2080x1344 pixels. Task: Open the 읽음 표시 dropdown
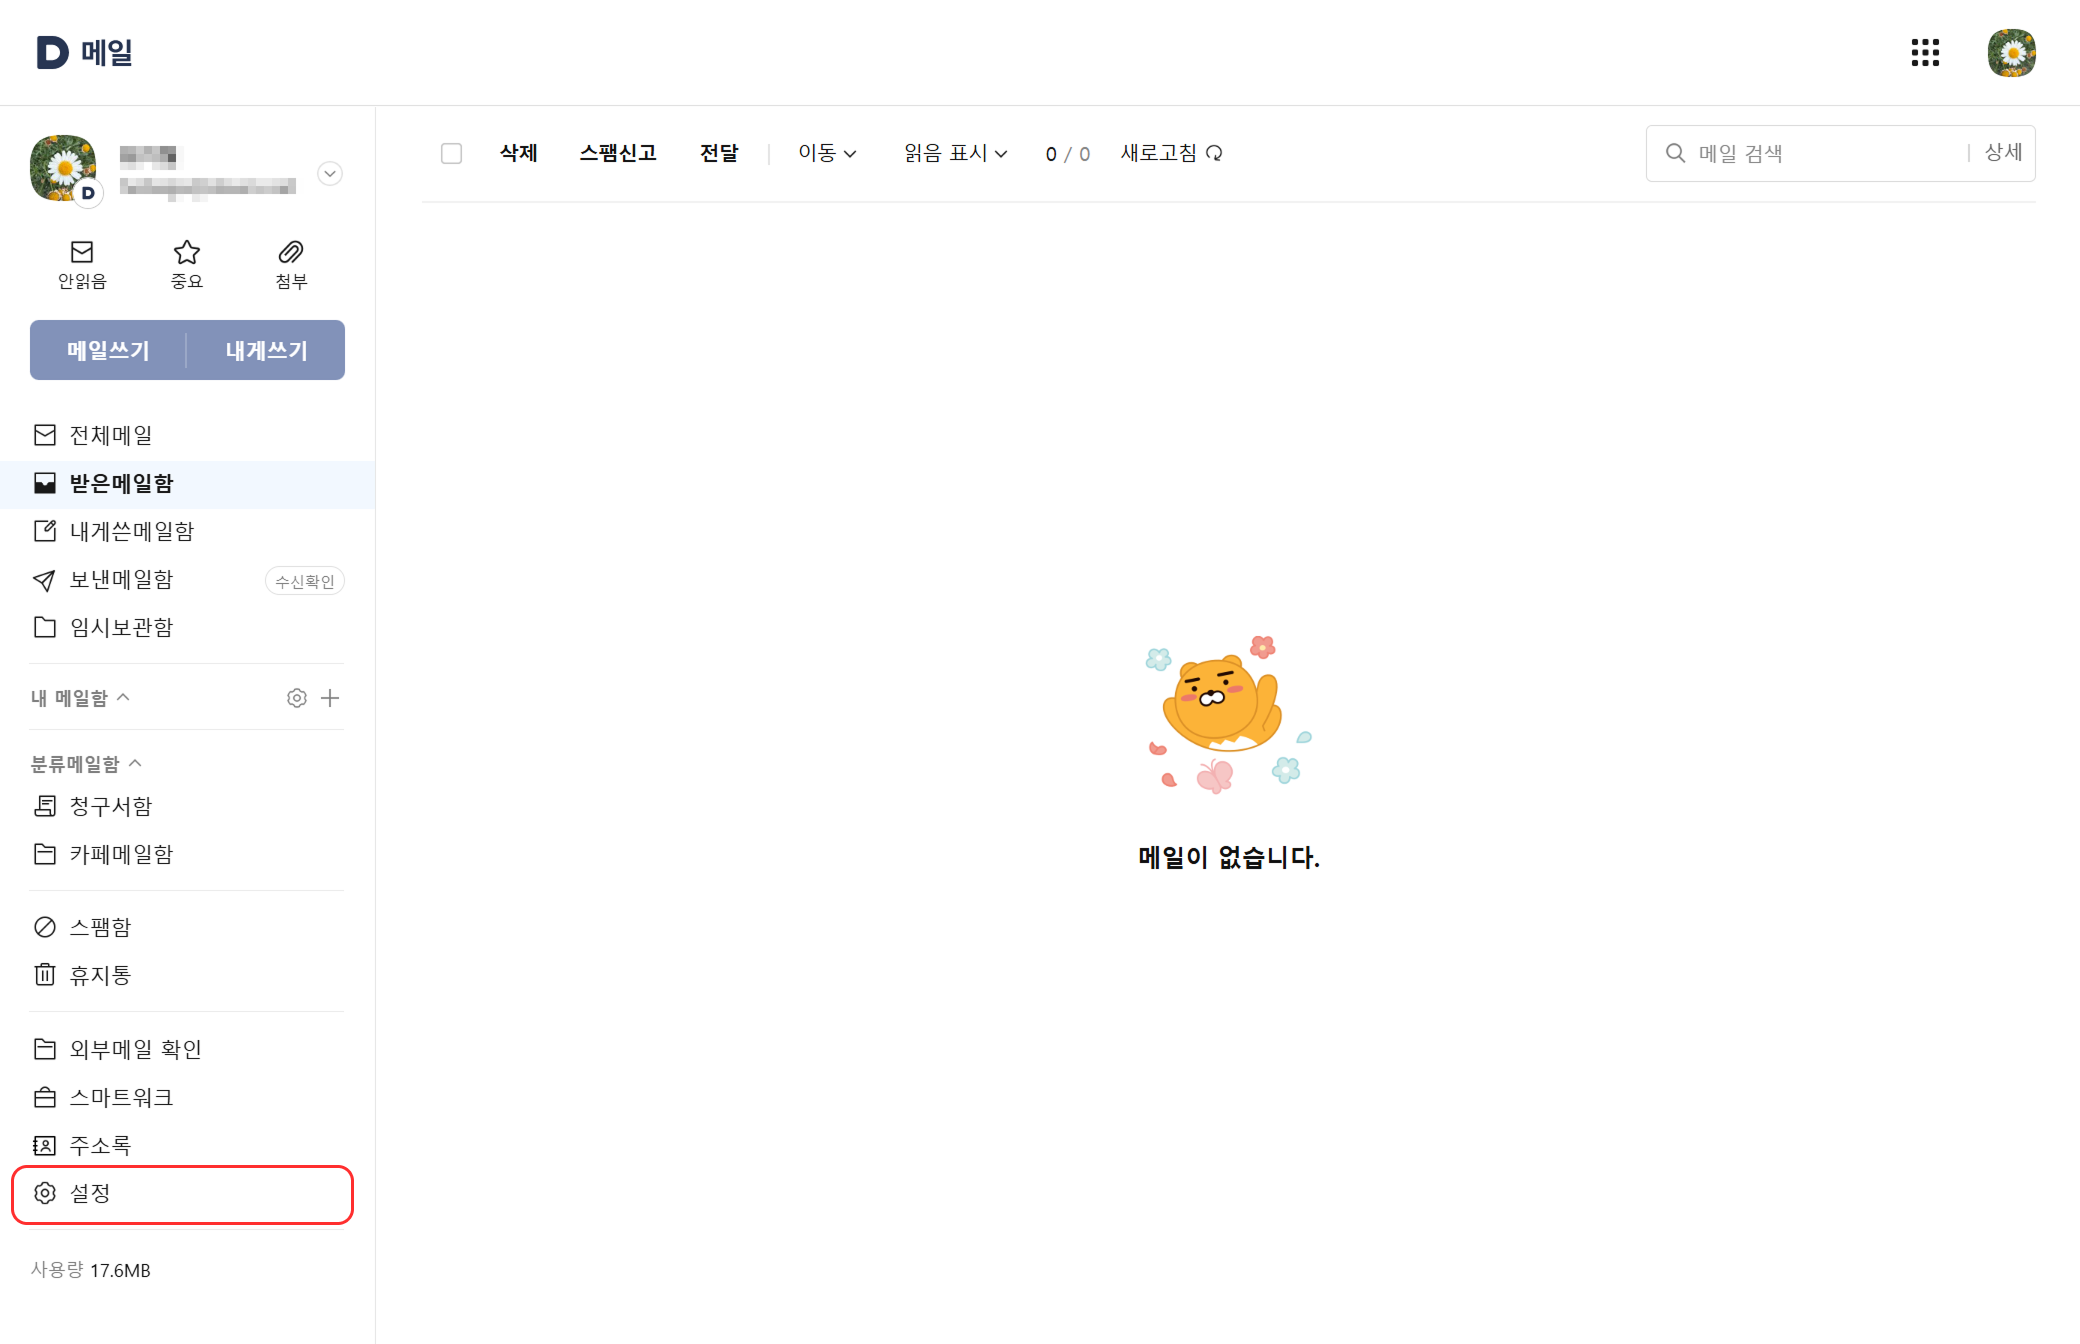955,153
